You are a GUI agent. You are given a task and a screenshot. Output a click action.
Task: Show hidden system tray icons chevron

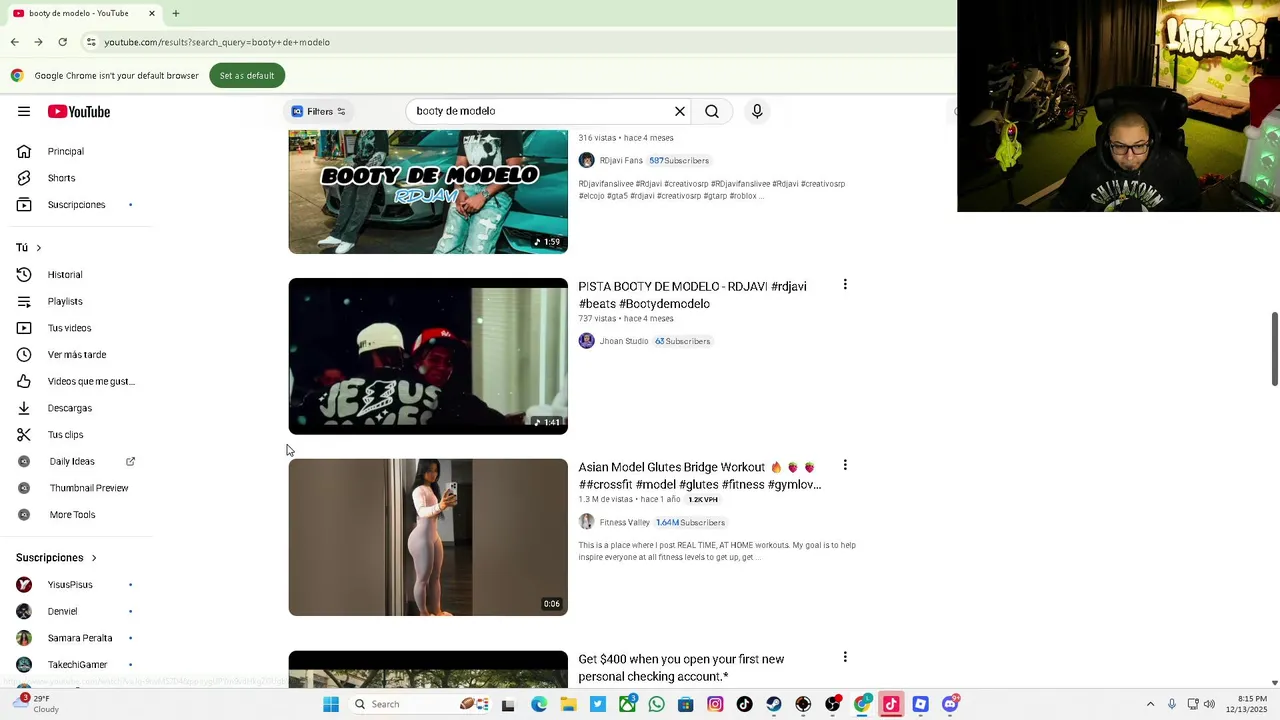coord(1150,704)
